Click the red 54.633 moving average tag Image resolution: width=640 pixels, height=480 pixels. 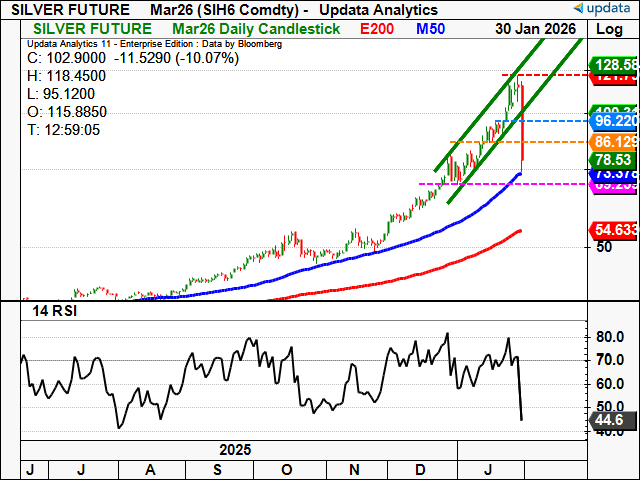pyautogui.click(x=612, y=230)
